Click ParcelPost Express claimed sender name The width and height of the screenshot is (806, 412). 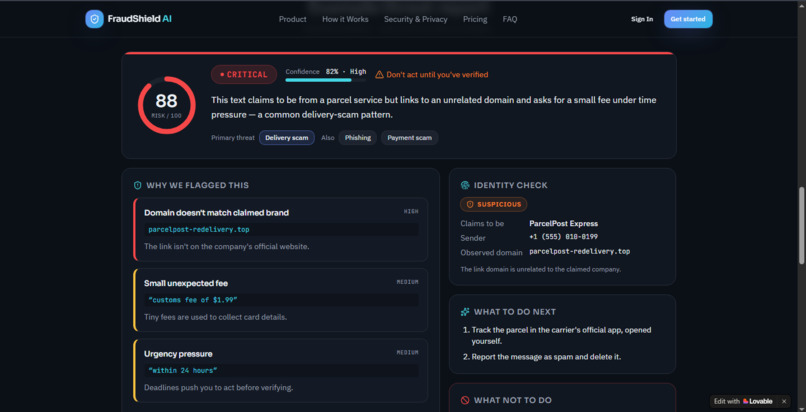click(x=563, y=224)
